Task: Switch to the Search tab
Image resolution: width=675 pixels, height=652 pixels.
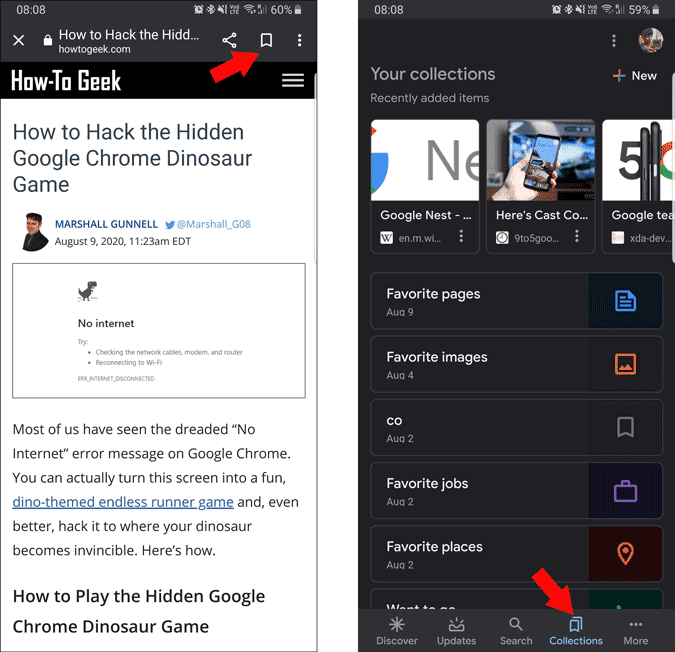Action: [x=516, y=631]
